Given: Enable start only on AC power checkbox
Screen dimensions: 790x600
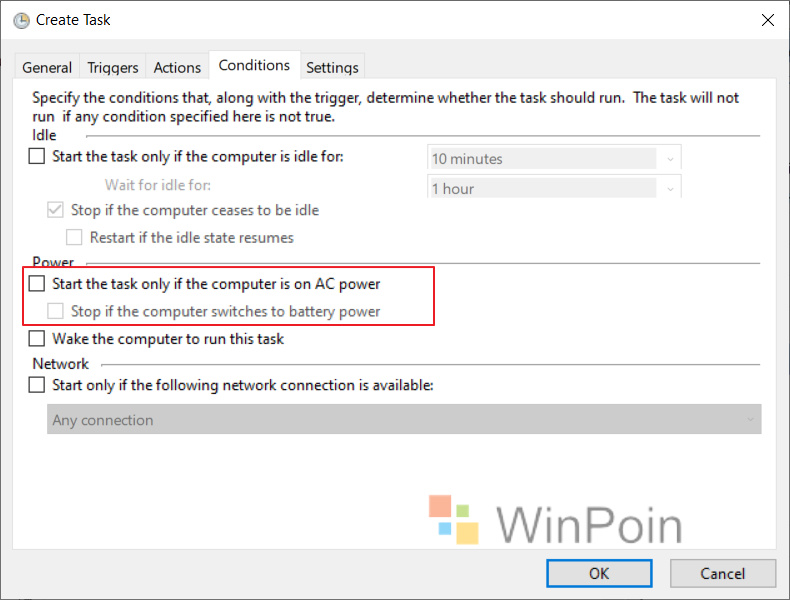Looking at the screenshot, I should [x=37, y=284].
